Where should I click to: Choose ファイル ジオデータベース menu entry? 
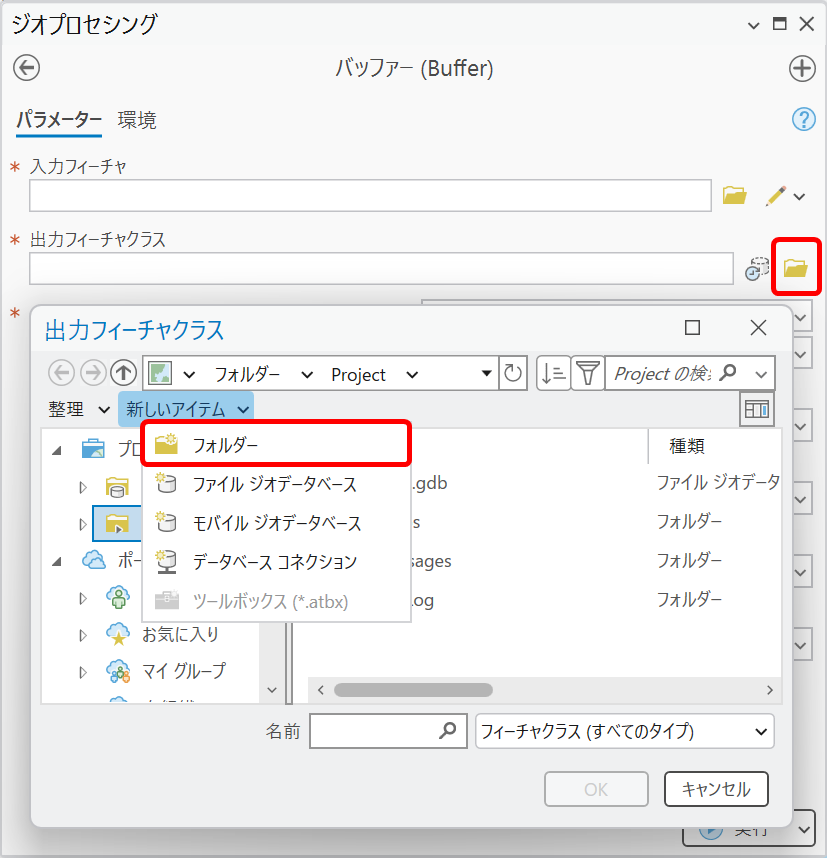pos(276,484)
